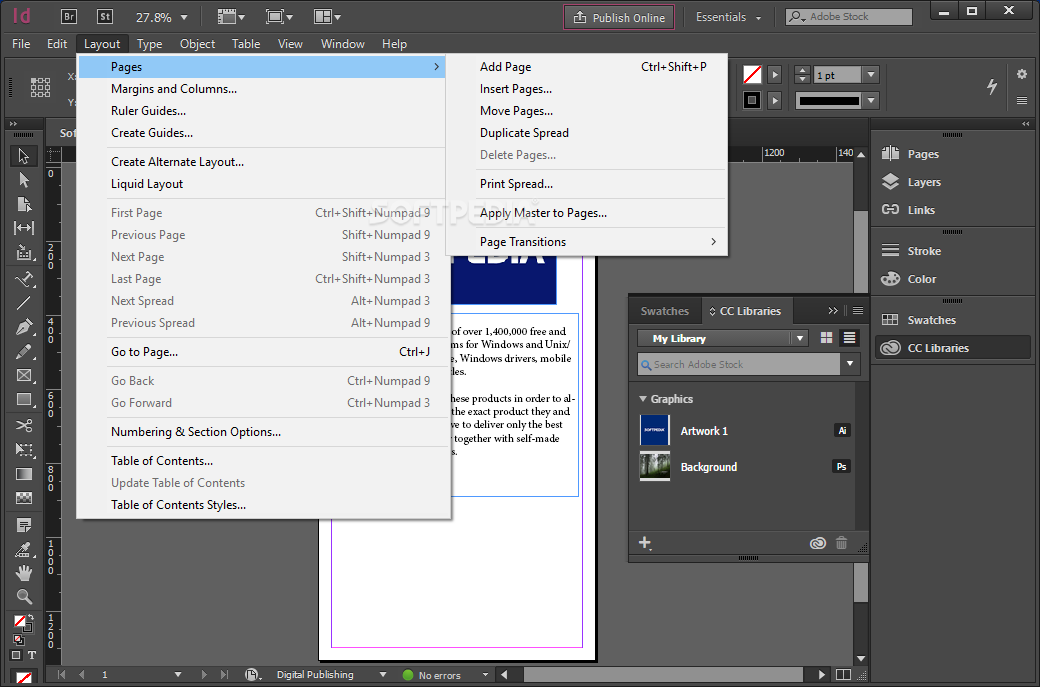This screenshot has width=1040, height=687.
Task: Open the Essentials workspace dropdown
Action: pyautogui.click(x=728, y=17)
